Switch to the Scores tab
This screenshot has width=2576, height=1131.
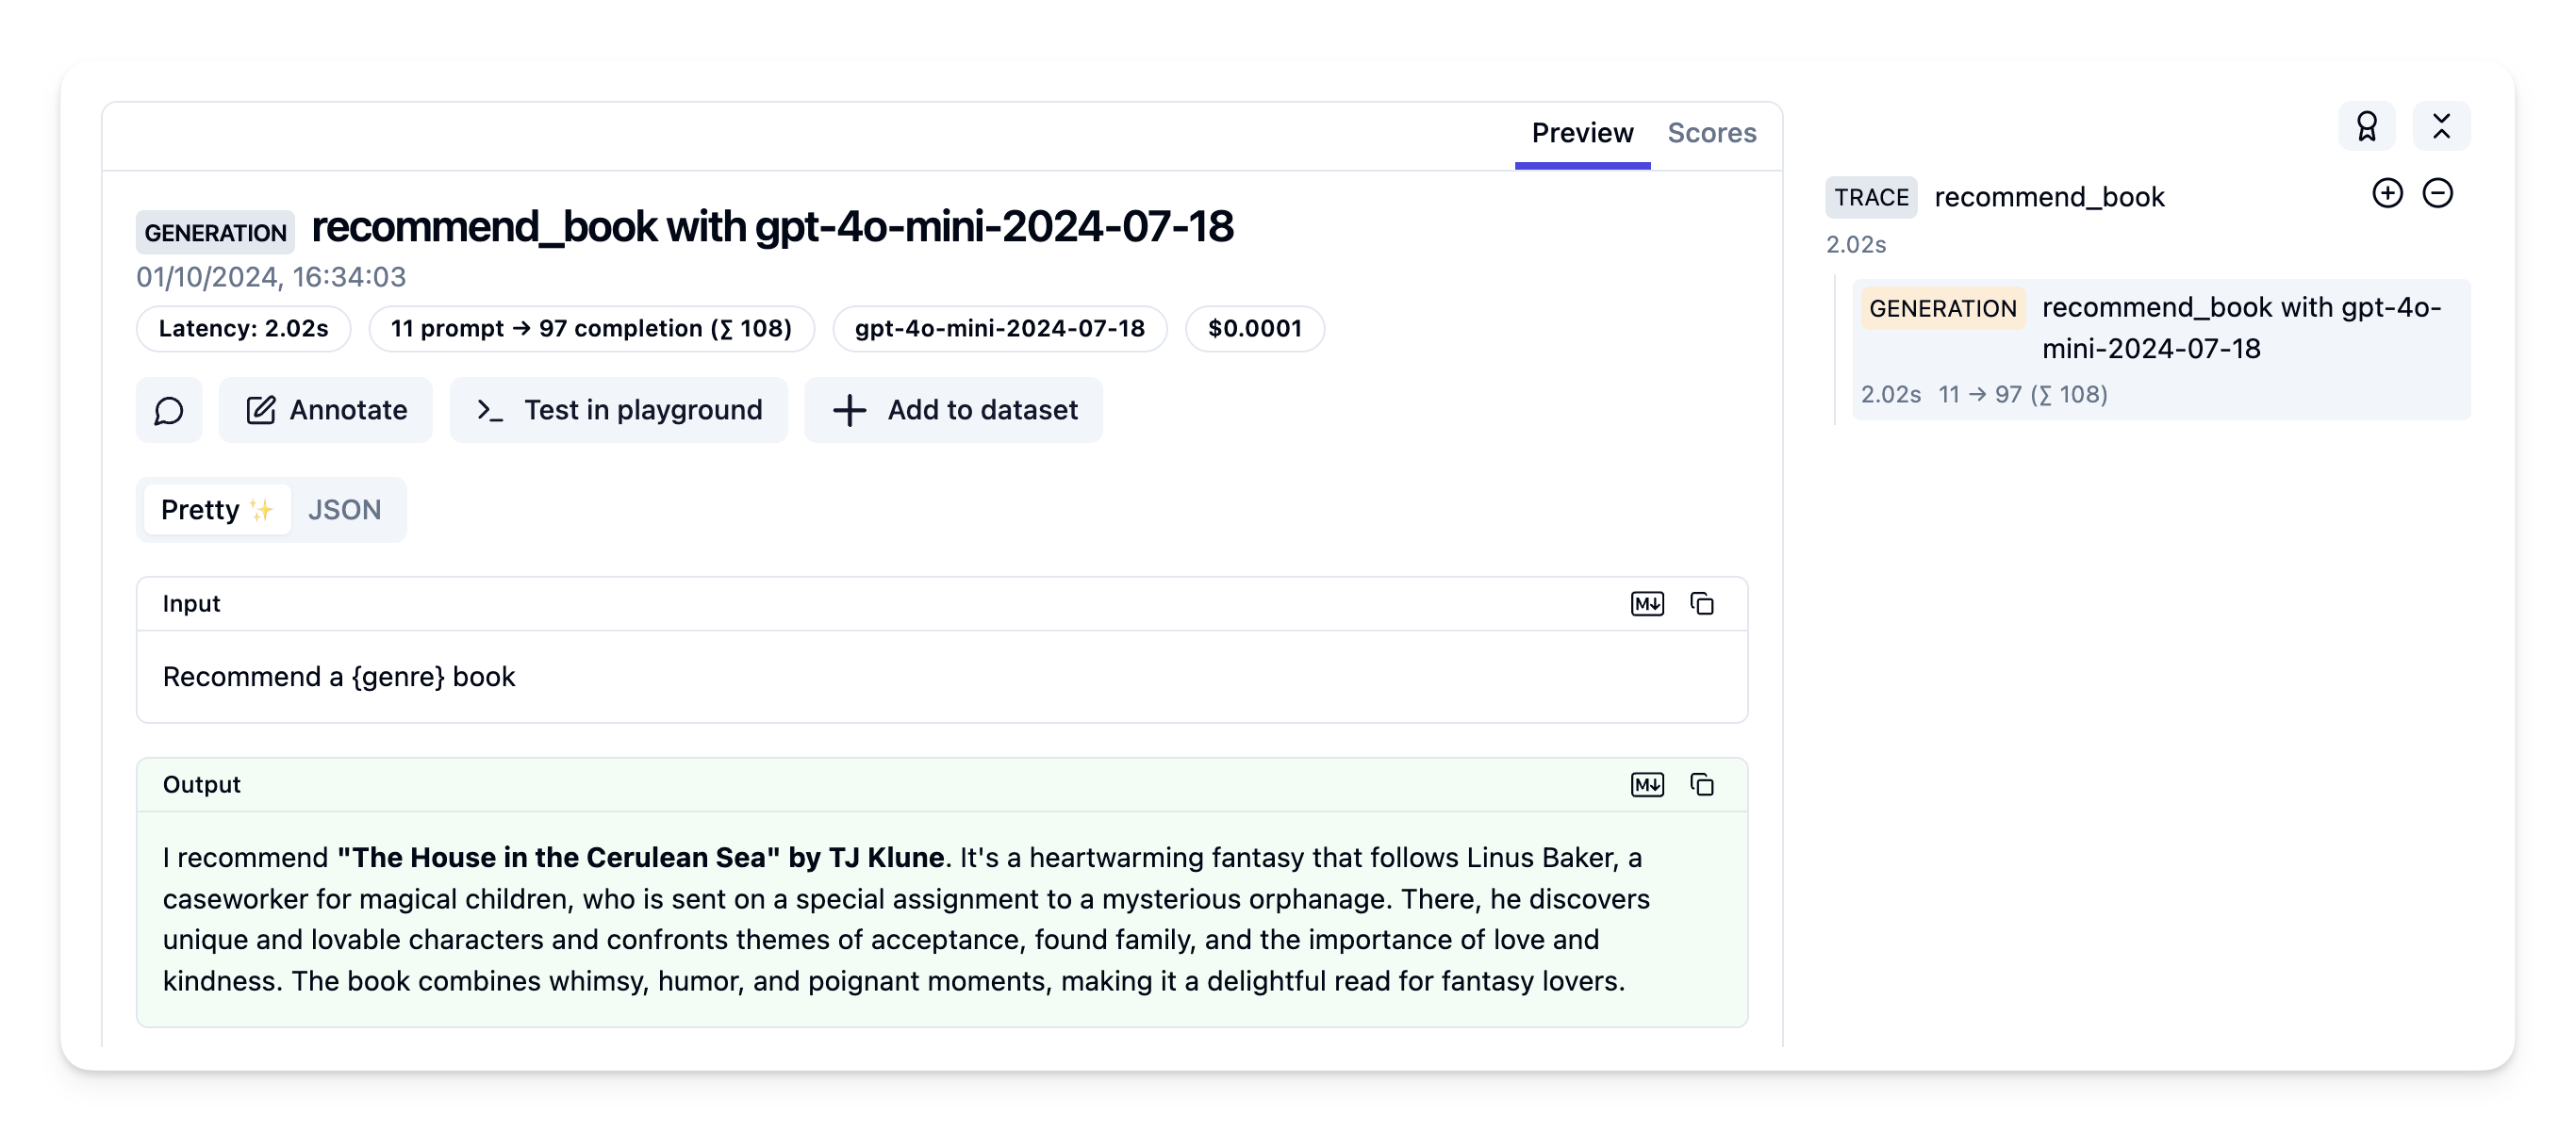click(1711, 133)
